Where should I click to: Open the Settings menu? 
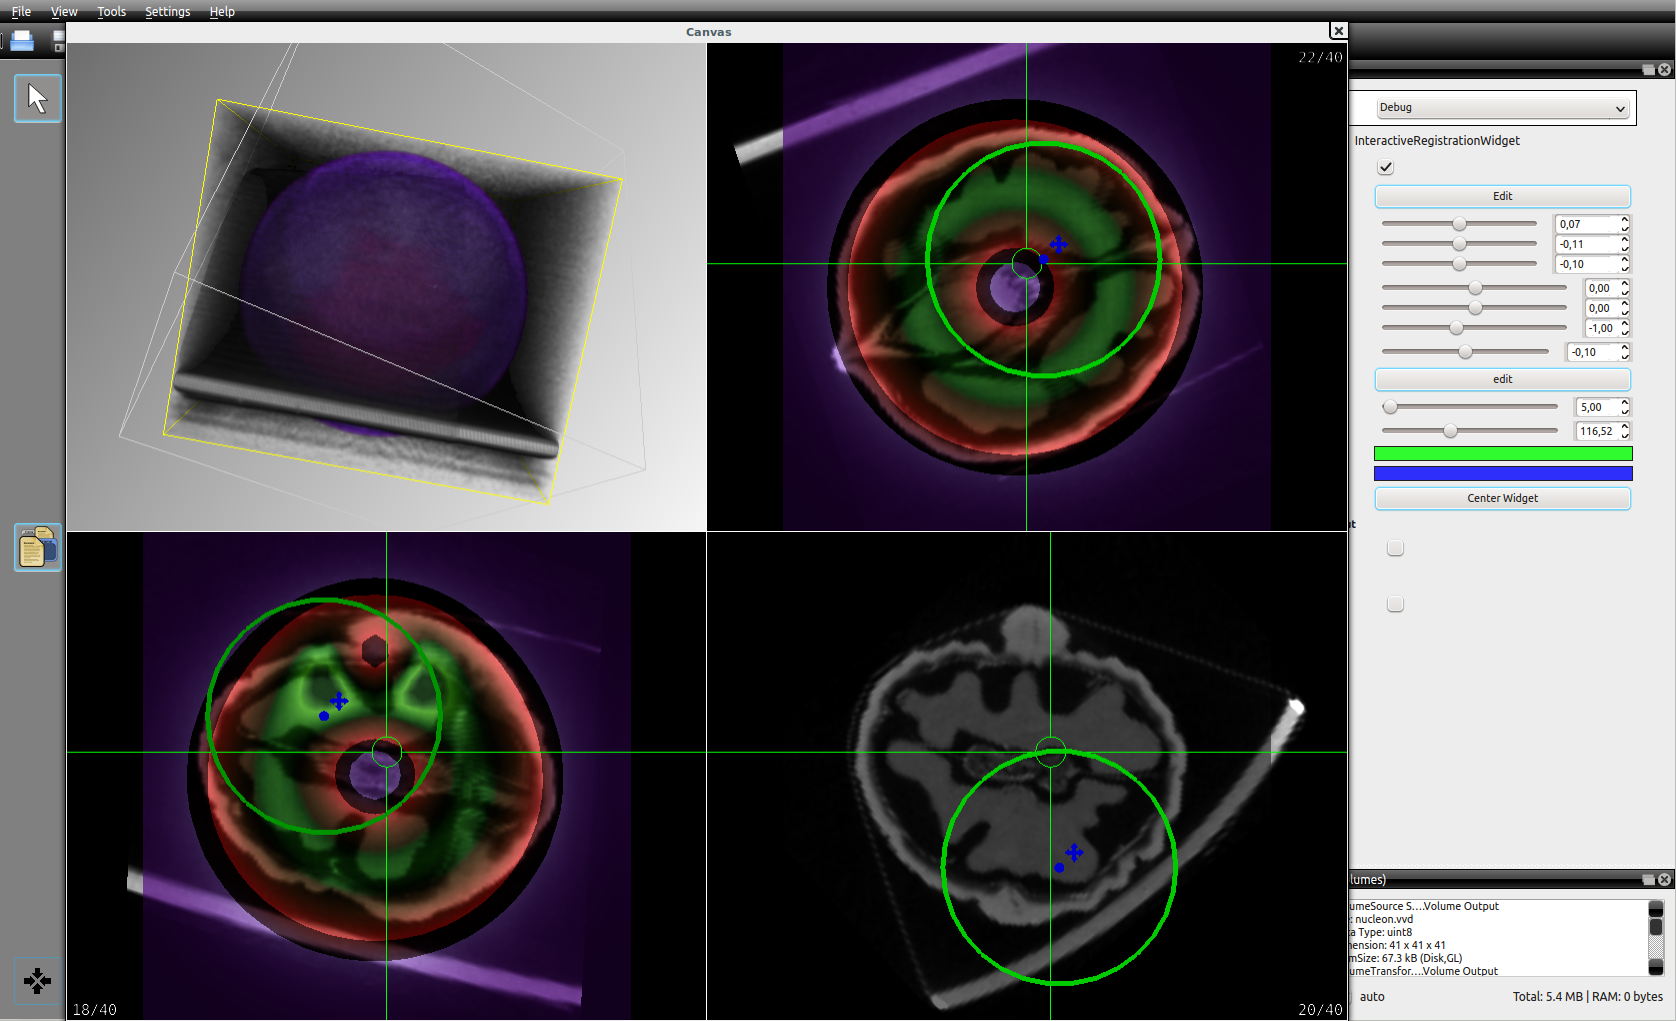coord(167,12)
